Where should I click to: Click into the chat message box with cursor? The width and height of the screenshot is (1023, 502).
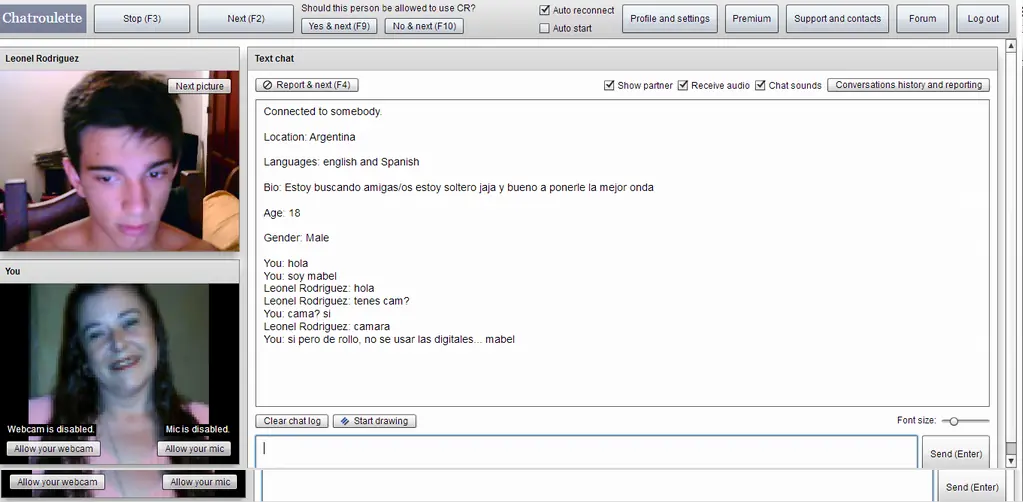(x=586, y=452)
